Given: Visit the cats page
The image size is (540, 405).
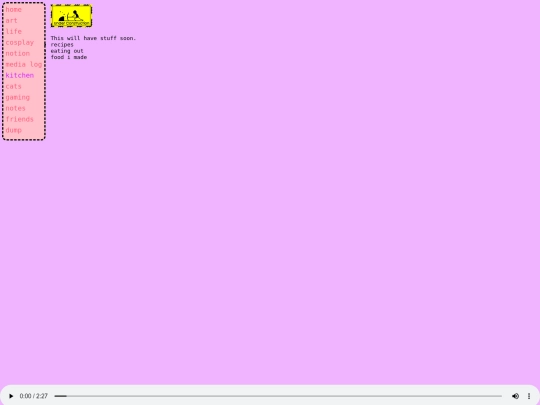Looking at the screenshot, I should 13,86.
